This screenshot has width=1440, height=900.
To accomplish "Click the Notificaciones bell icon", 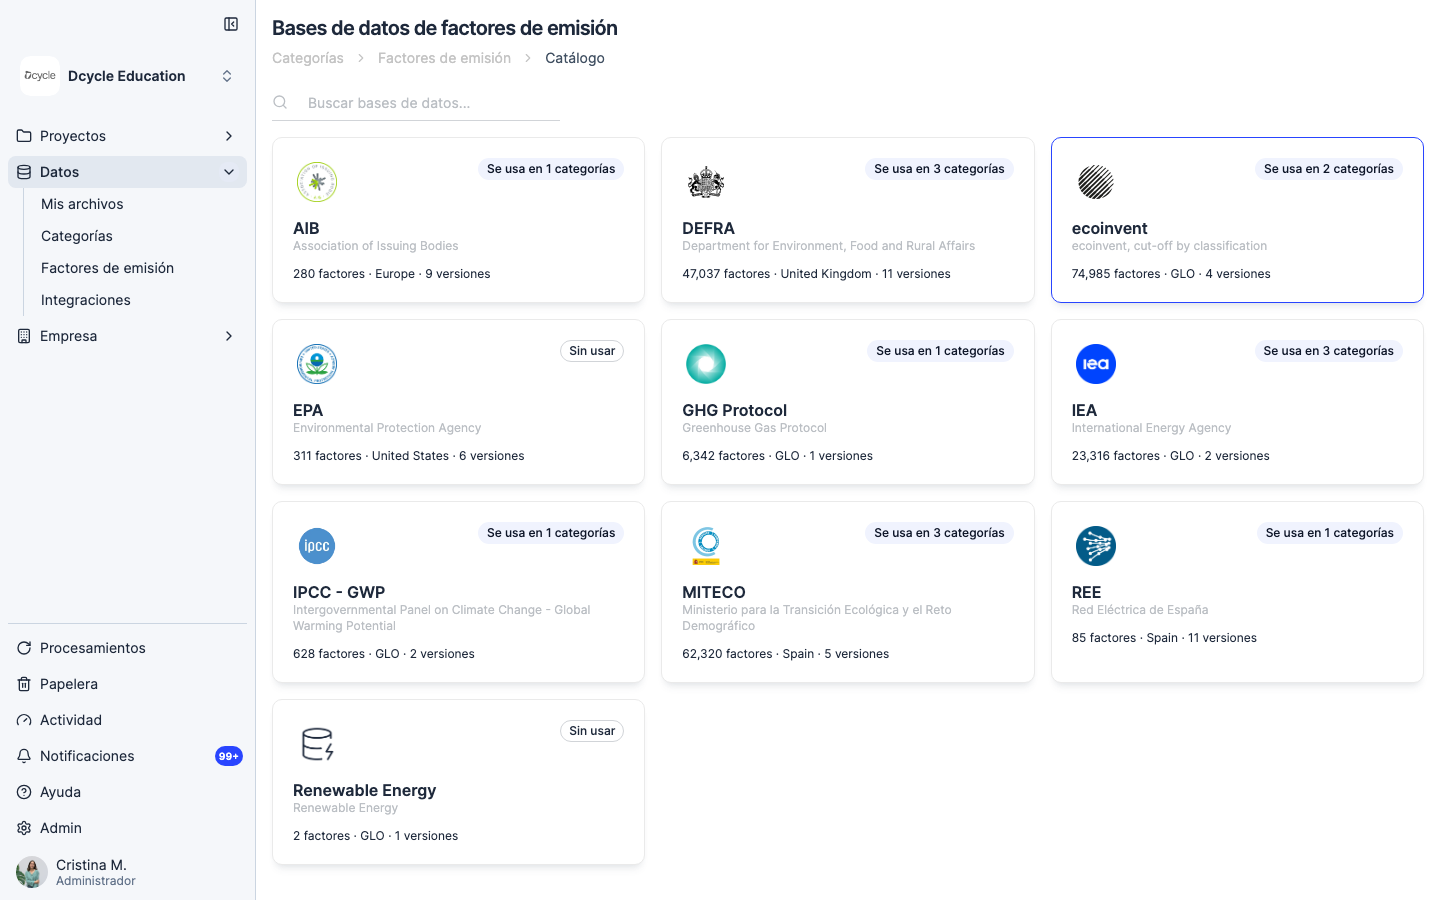I will point(24,756).
